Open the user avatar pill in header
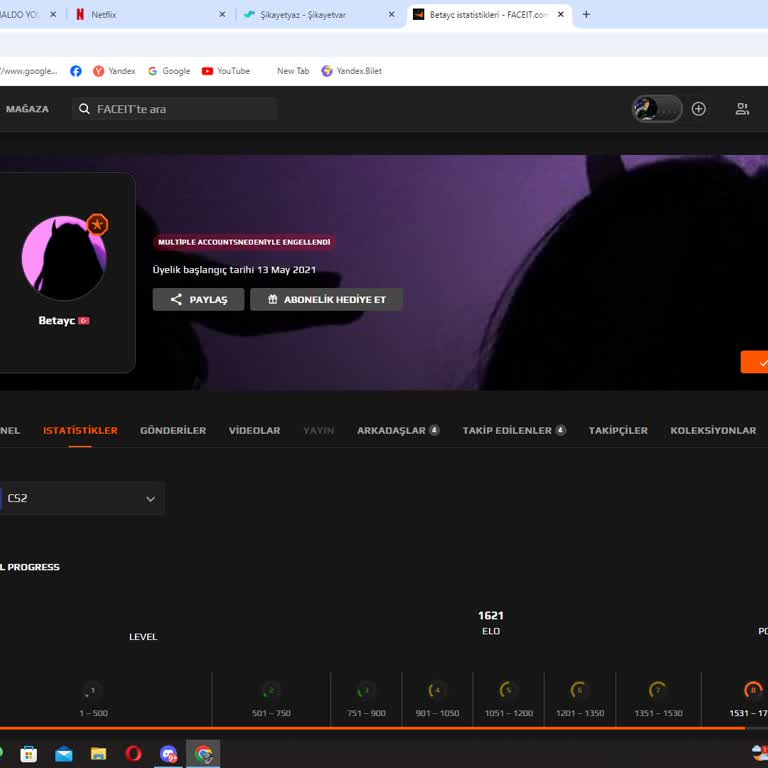The image size is (768, 768). [x=657, y=109]
